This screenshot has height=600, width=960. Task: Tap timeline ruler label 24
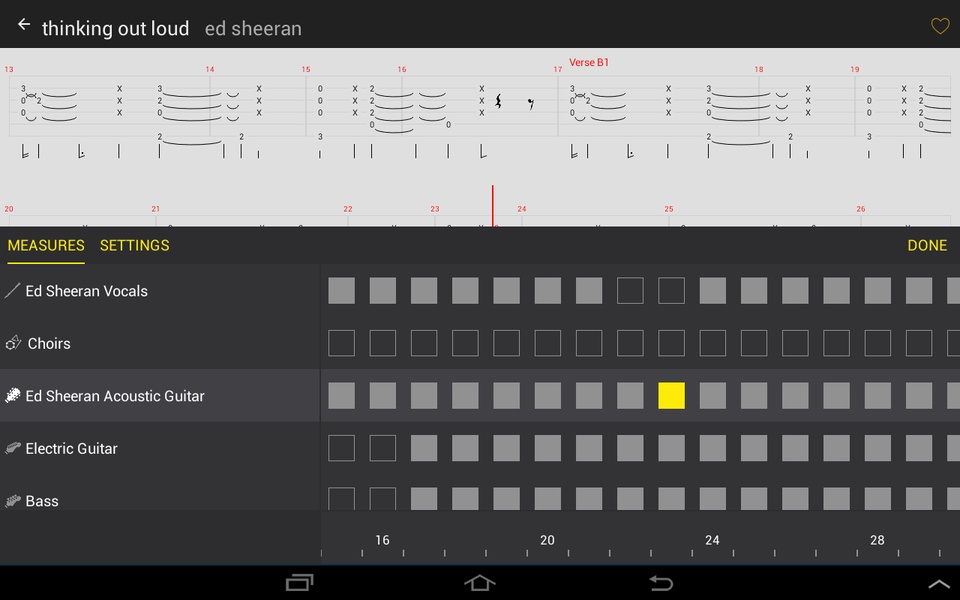pos(712,540)
